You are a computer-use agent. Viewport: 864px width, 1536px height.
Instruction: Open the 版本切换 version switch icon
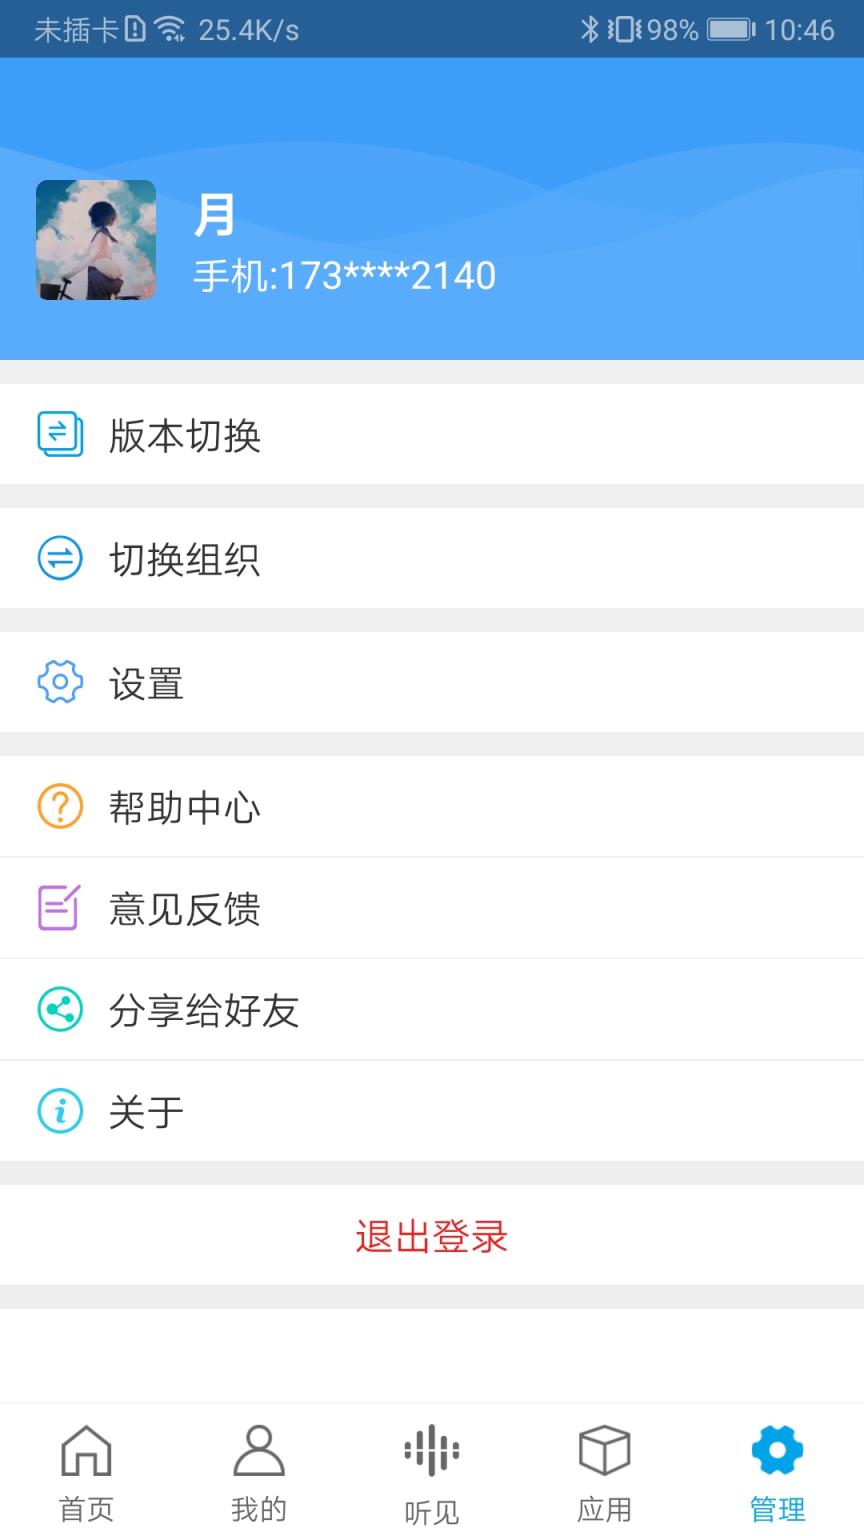(x=59, y=435)
